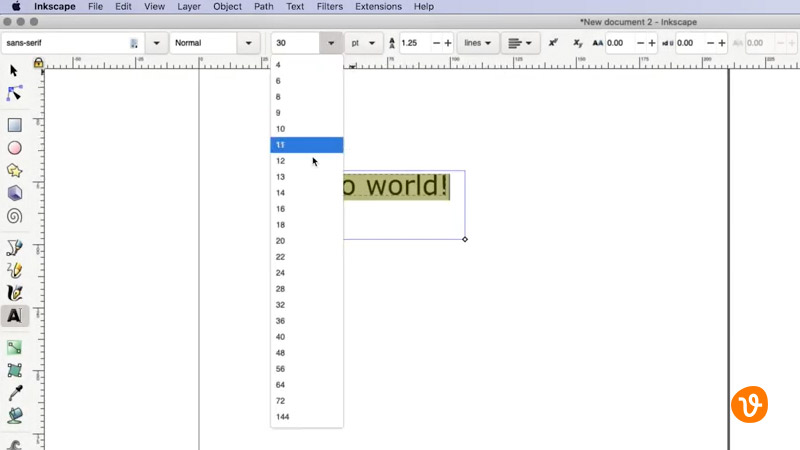Select the Spiral tool
Screen dimensions: 800x450
[x=14, y=216]
